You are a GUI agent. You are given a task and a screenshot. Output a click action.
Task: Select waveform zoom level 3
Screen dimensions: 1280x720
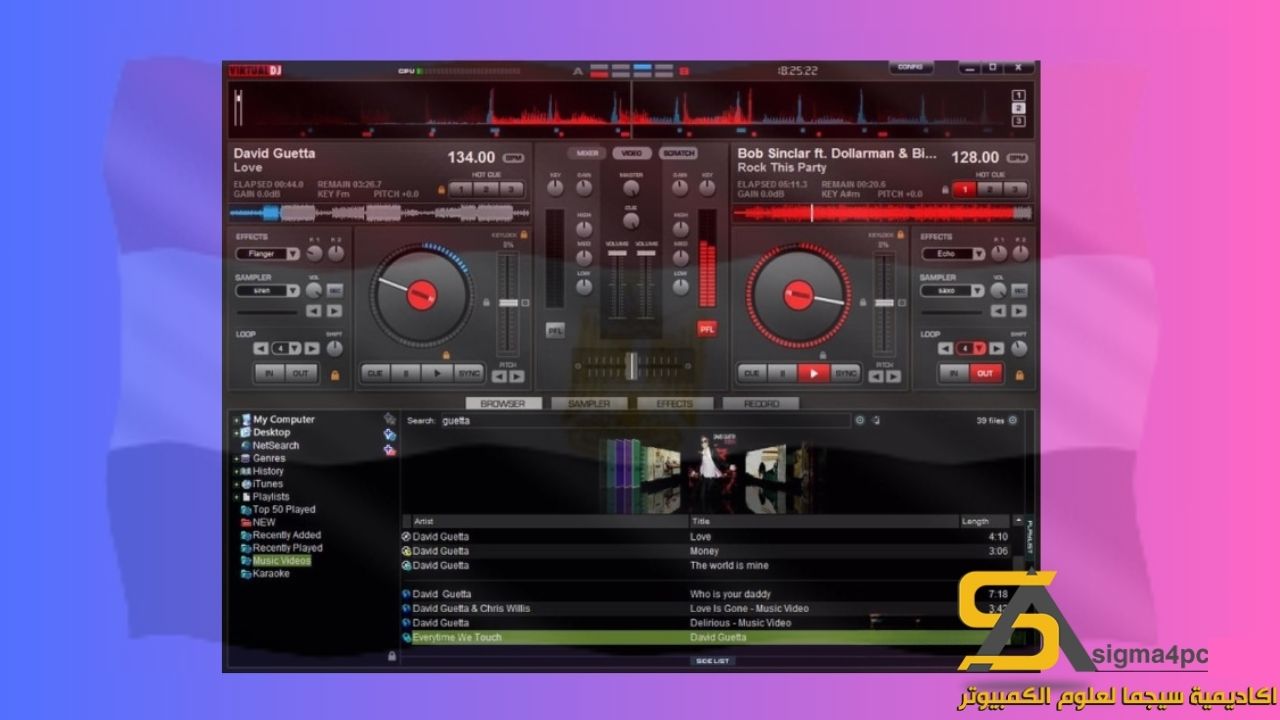pyautogui.click(x=1019, y=121)
